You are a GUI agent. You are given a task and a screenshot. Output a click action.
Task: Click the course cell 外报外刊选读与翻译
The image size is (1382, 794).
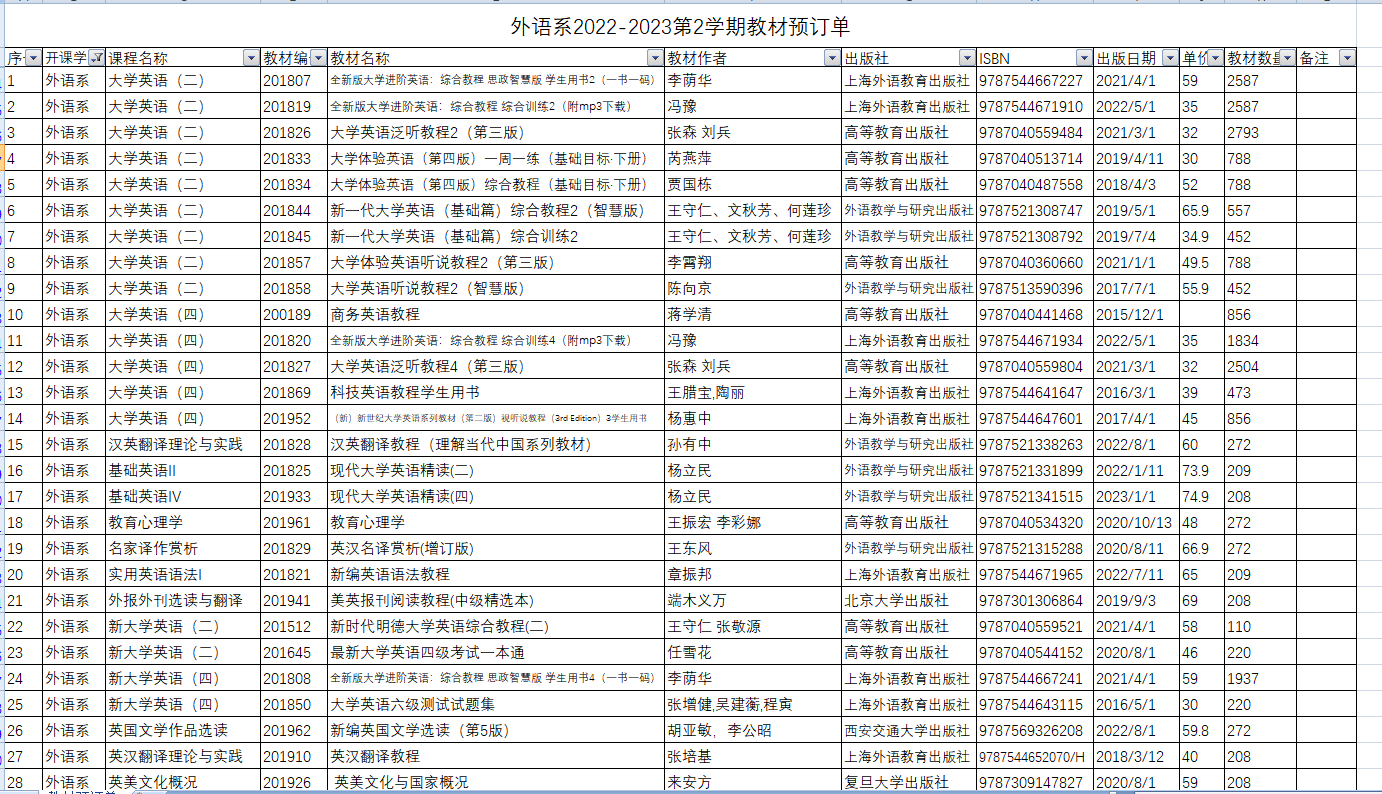click(x=183, y=600)
